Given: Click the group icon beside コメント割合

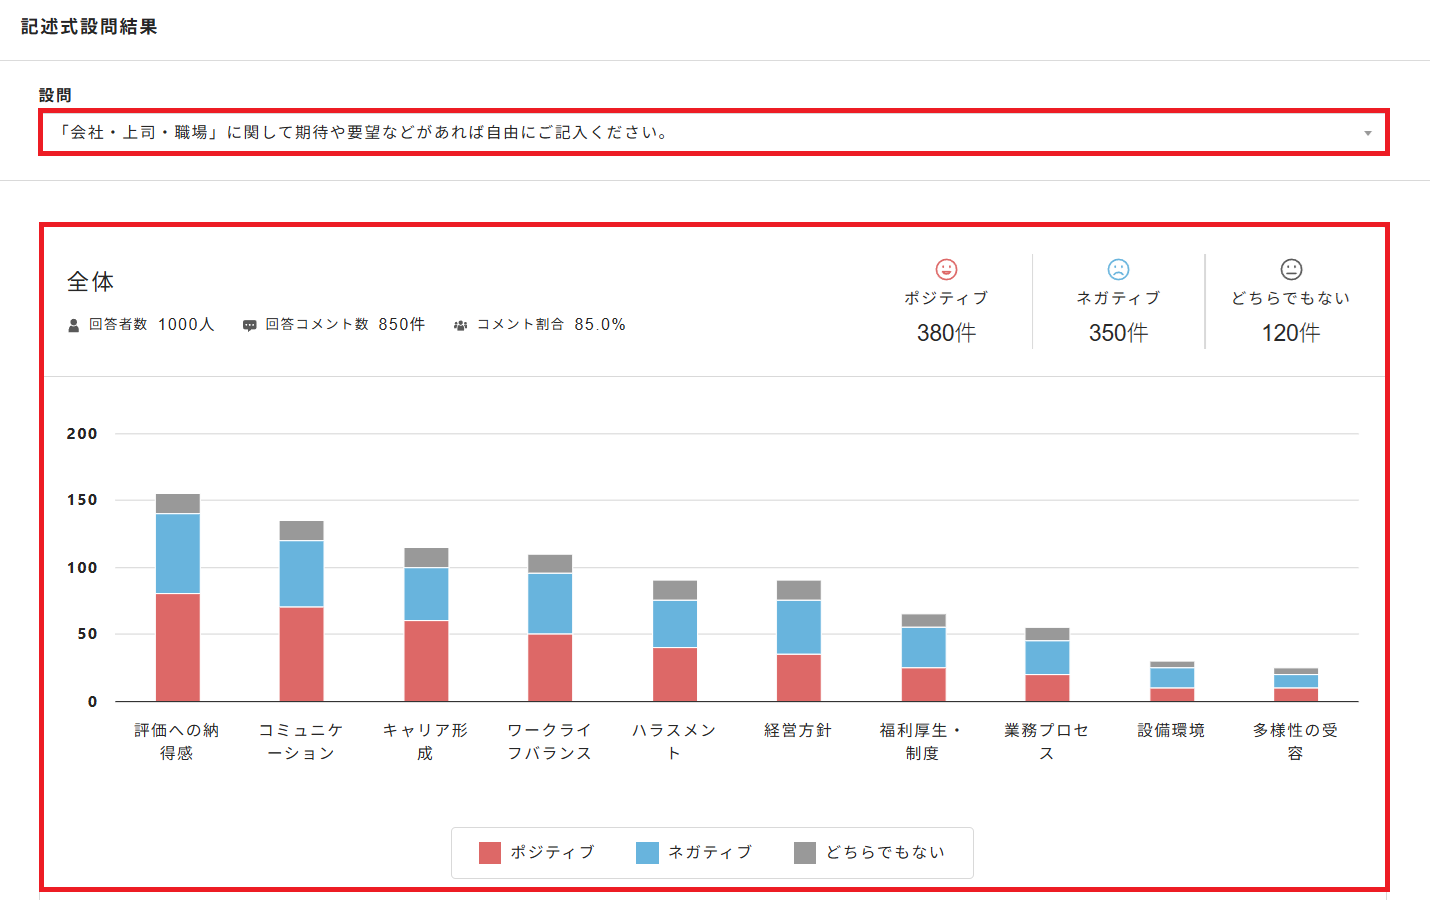Looking at the screenshot, I should (x=460, y=325).
